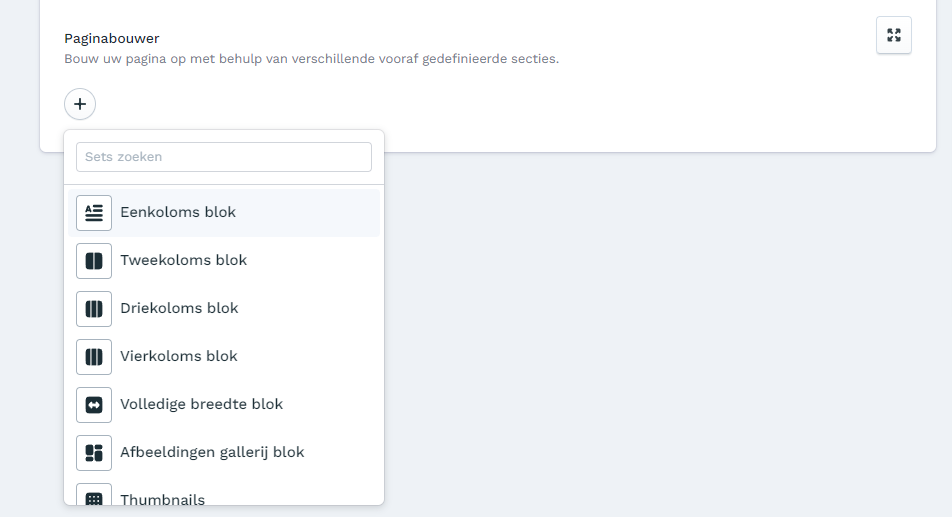
Task: Click the 'Bouw uw pagina op' help text
Action: (x=311, y=59)
